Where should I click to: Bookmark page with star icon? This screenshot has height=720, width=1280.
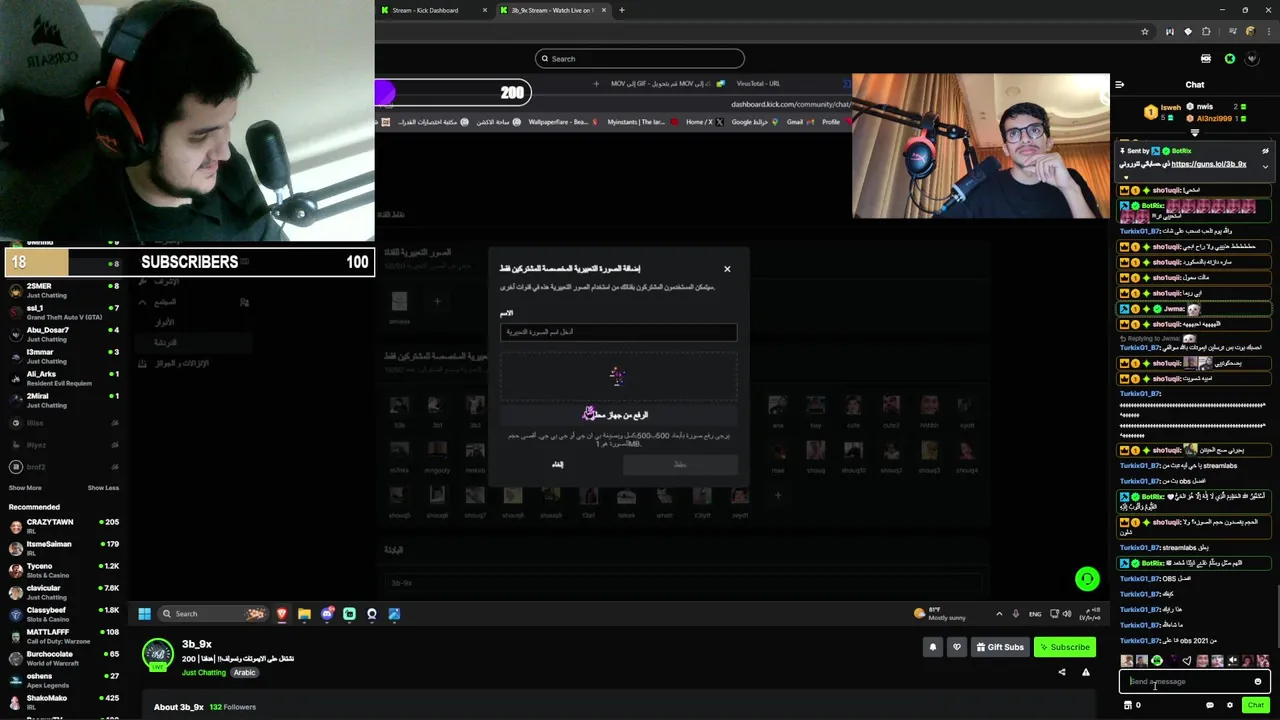(1145, 32)
